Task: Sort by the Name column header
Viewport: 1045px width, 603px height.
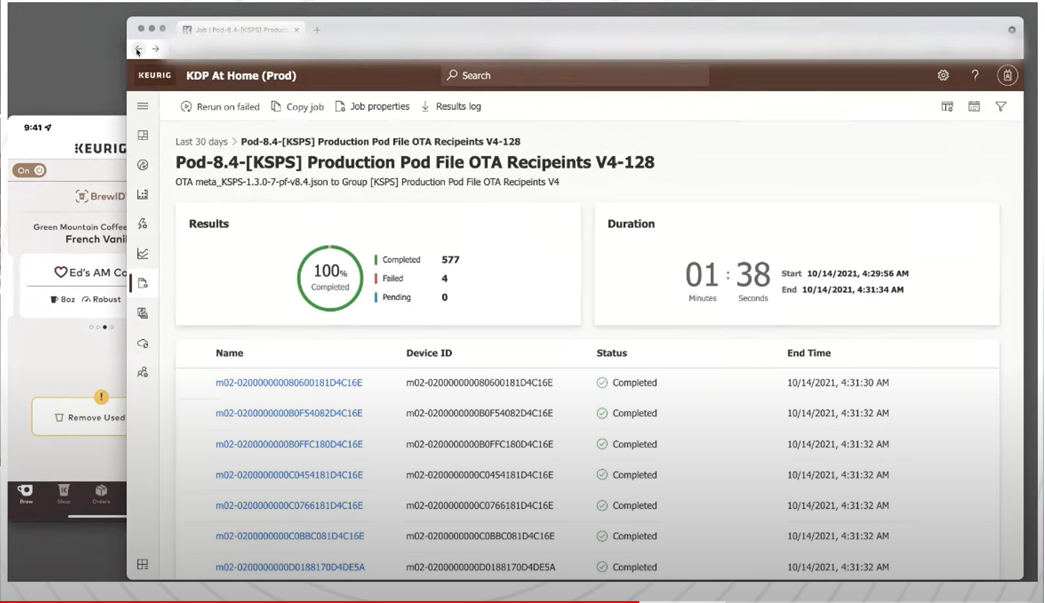Action: pyautogui.click(x=229, y=353)
